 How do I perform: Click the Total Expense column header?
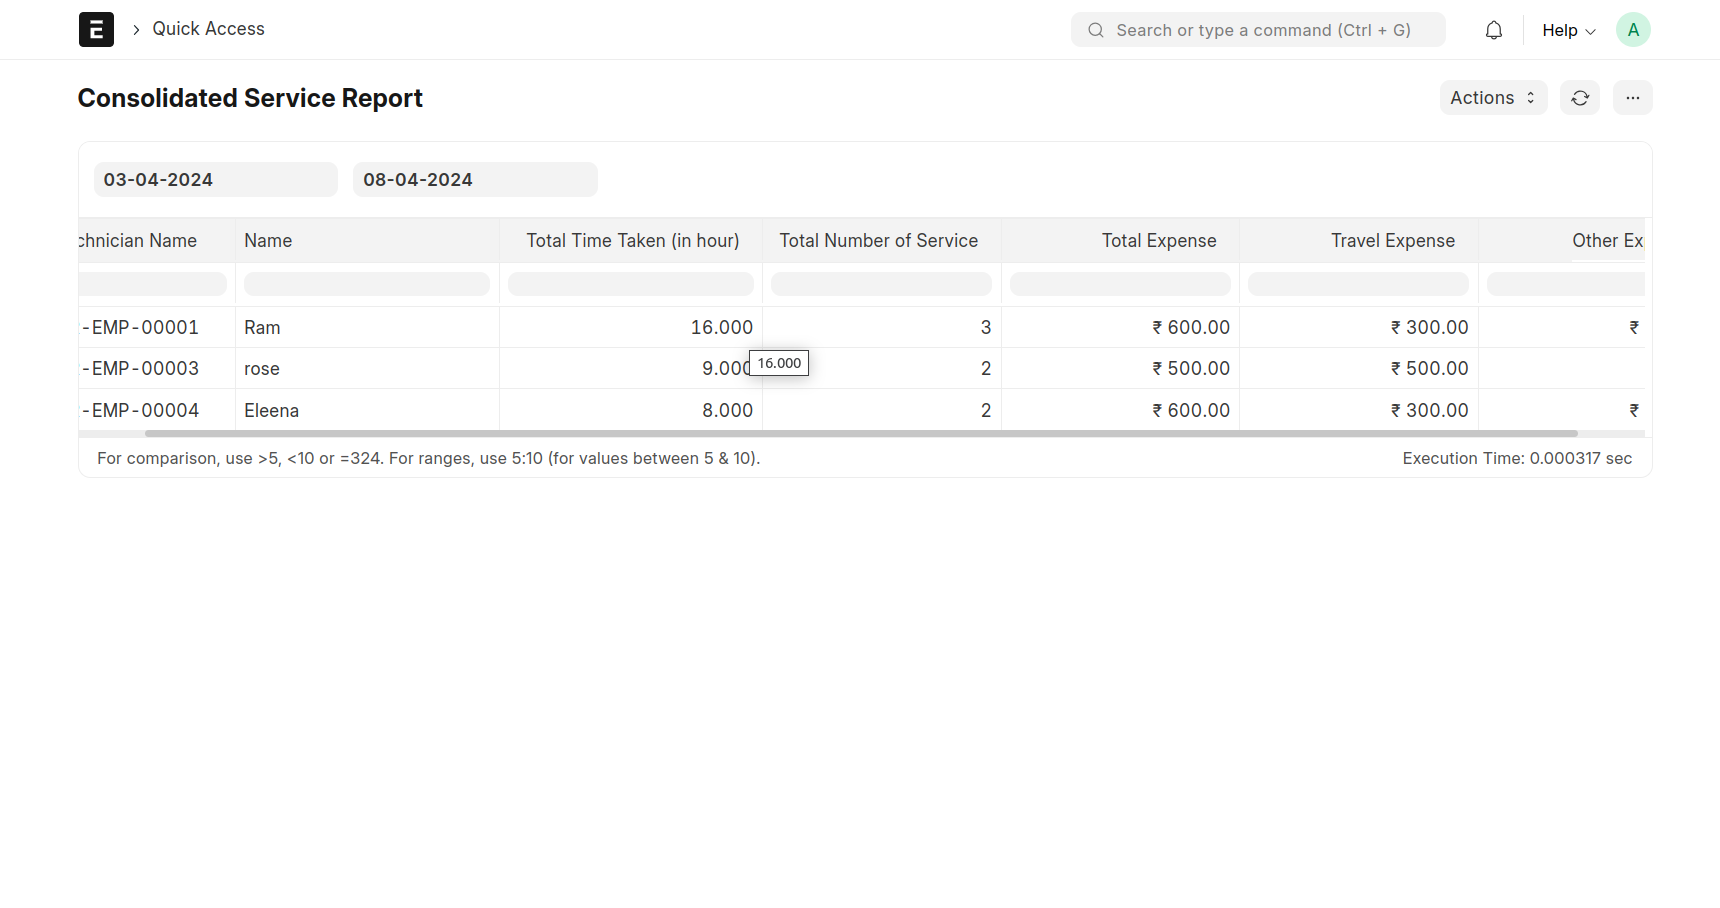point(1158,241)
